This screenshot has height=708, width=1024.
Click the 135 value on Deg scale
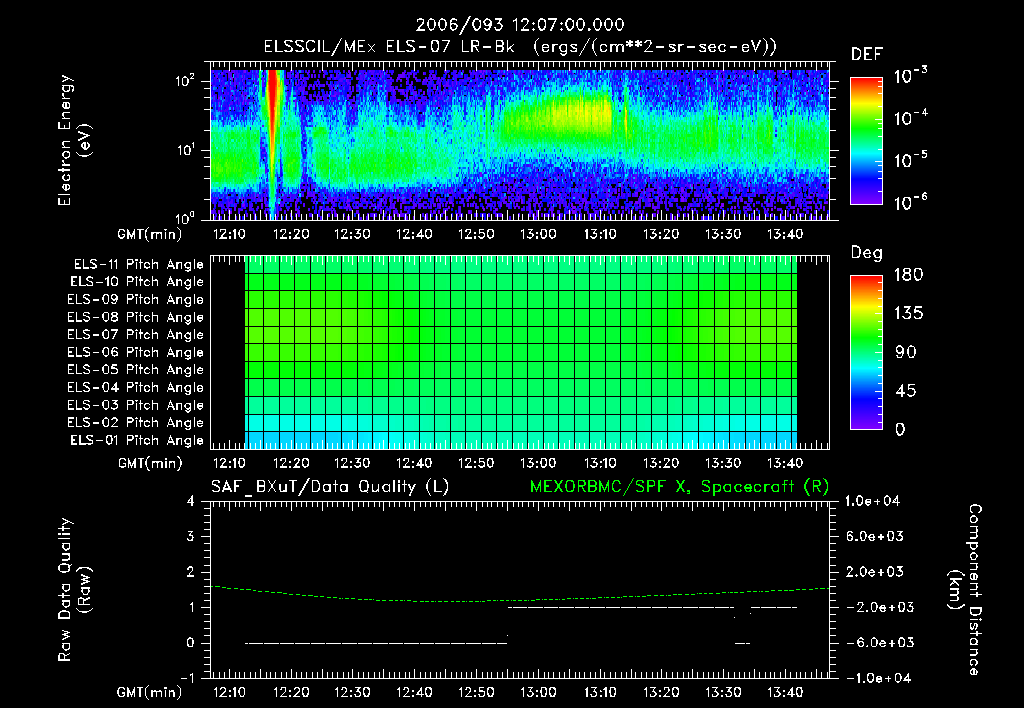tap(908, 314)
